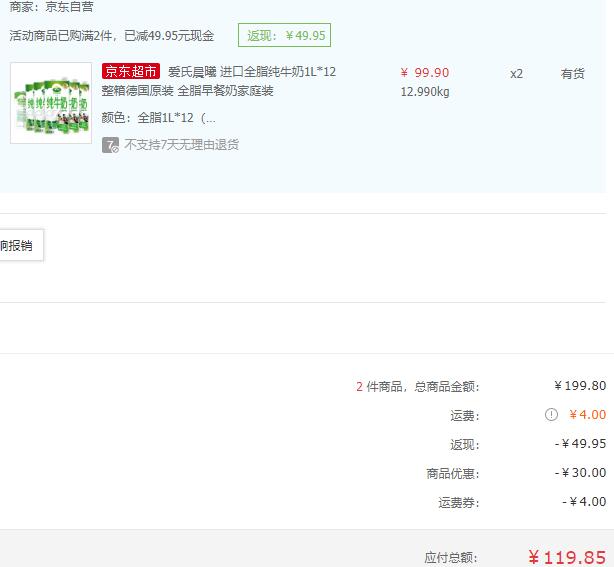Click the cashback deduction -¥49.95 in summary
Screen dimensions: 614x567
581,444
